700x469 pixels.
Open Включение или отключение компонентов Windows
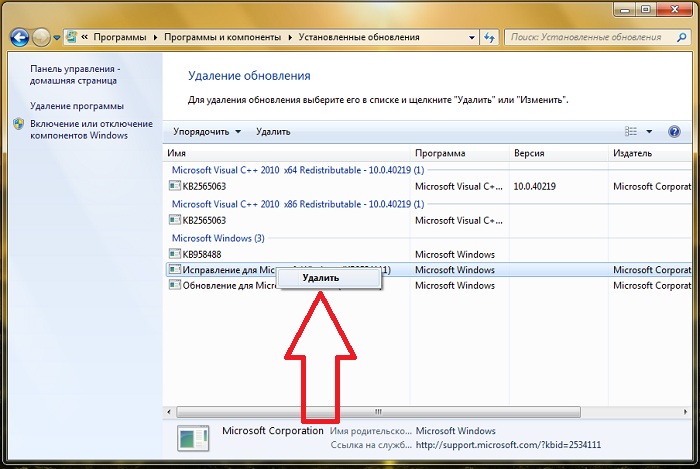[91, 129]
